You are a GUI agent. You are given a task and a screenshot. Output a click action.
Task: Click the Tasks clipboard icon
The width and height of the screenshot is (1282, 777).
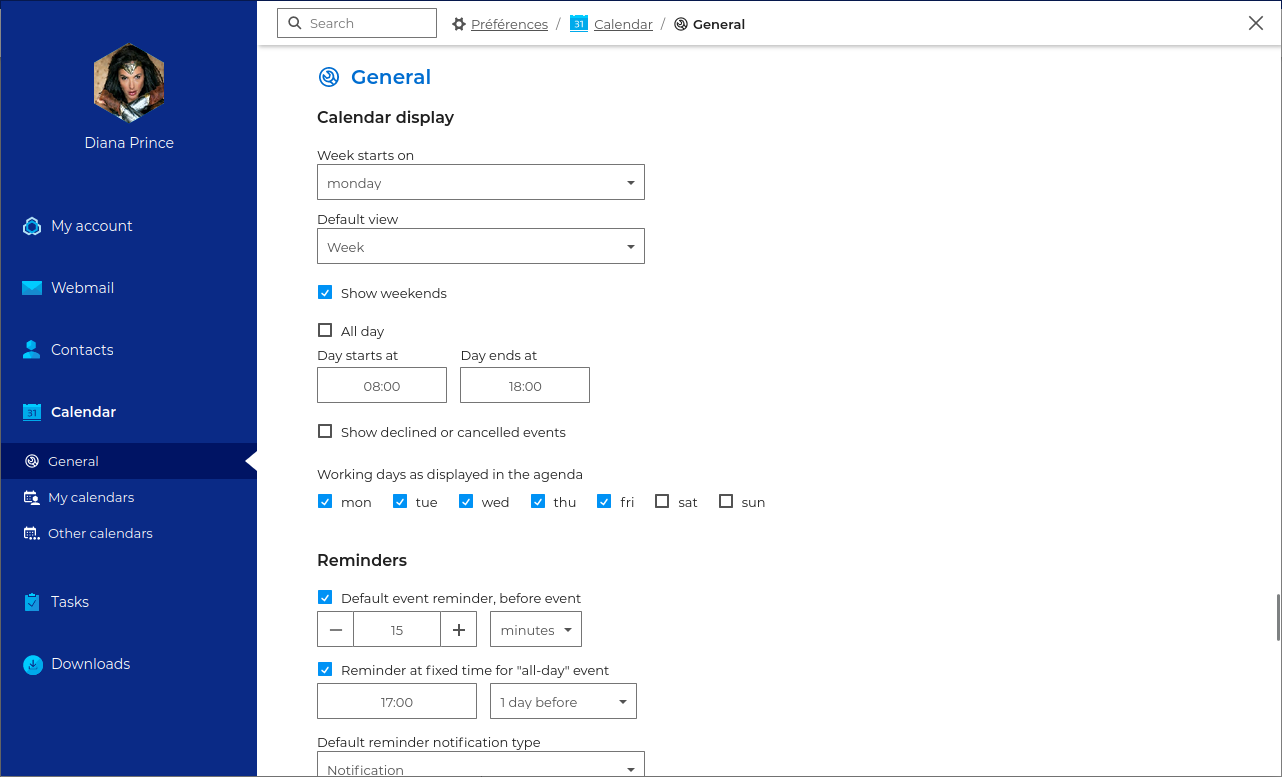point(32,602)
